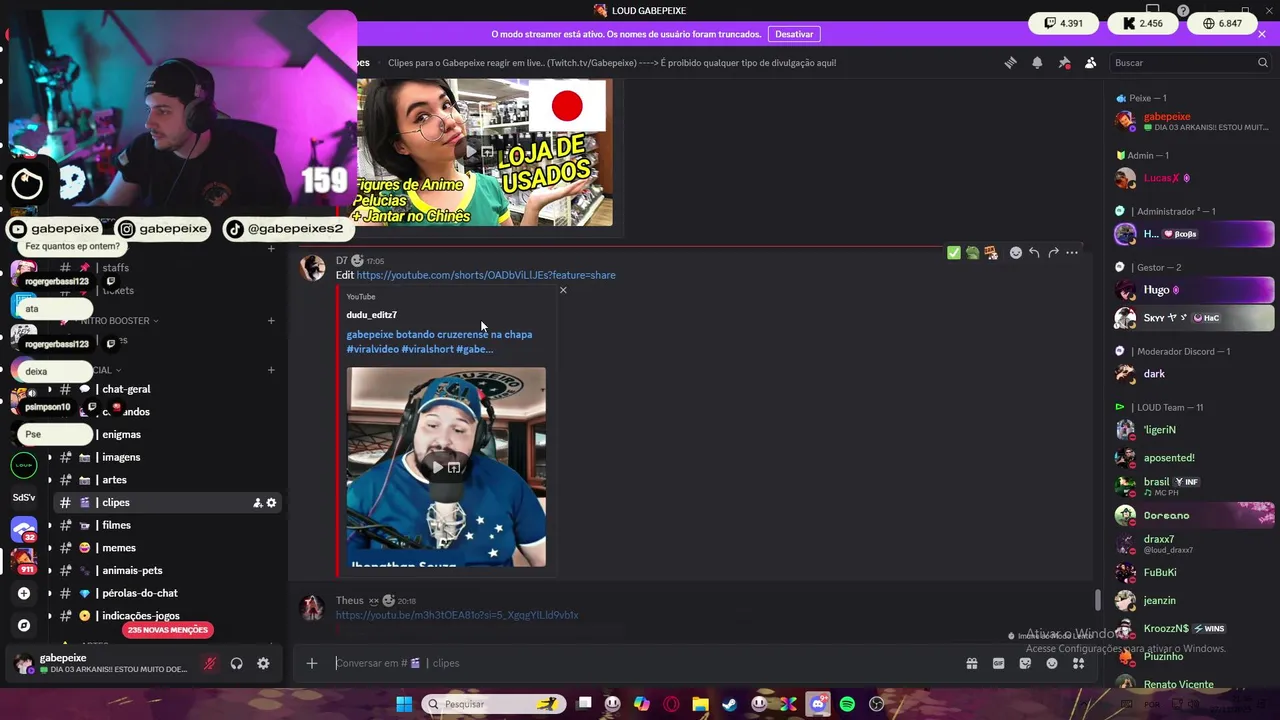The height and width of the screenshot is (720, 1280).
Task: Jump to 235 novas menções
Action: pos(167,630)
